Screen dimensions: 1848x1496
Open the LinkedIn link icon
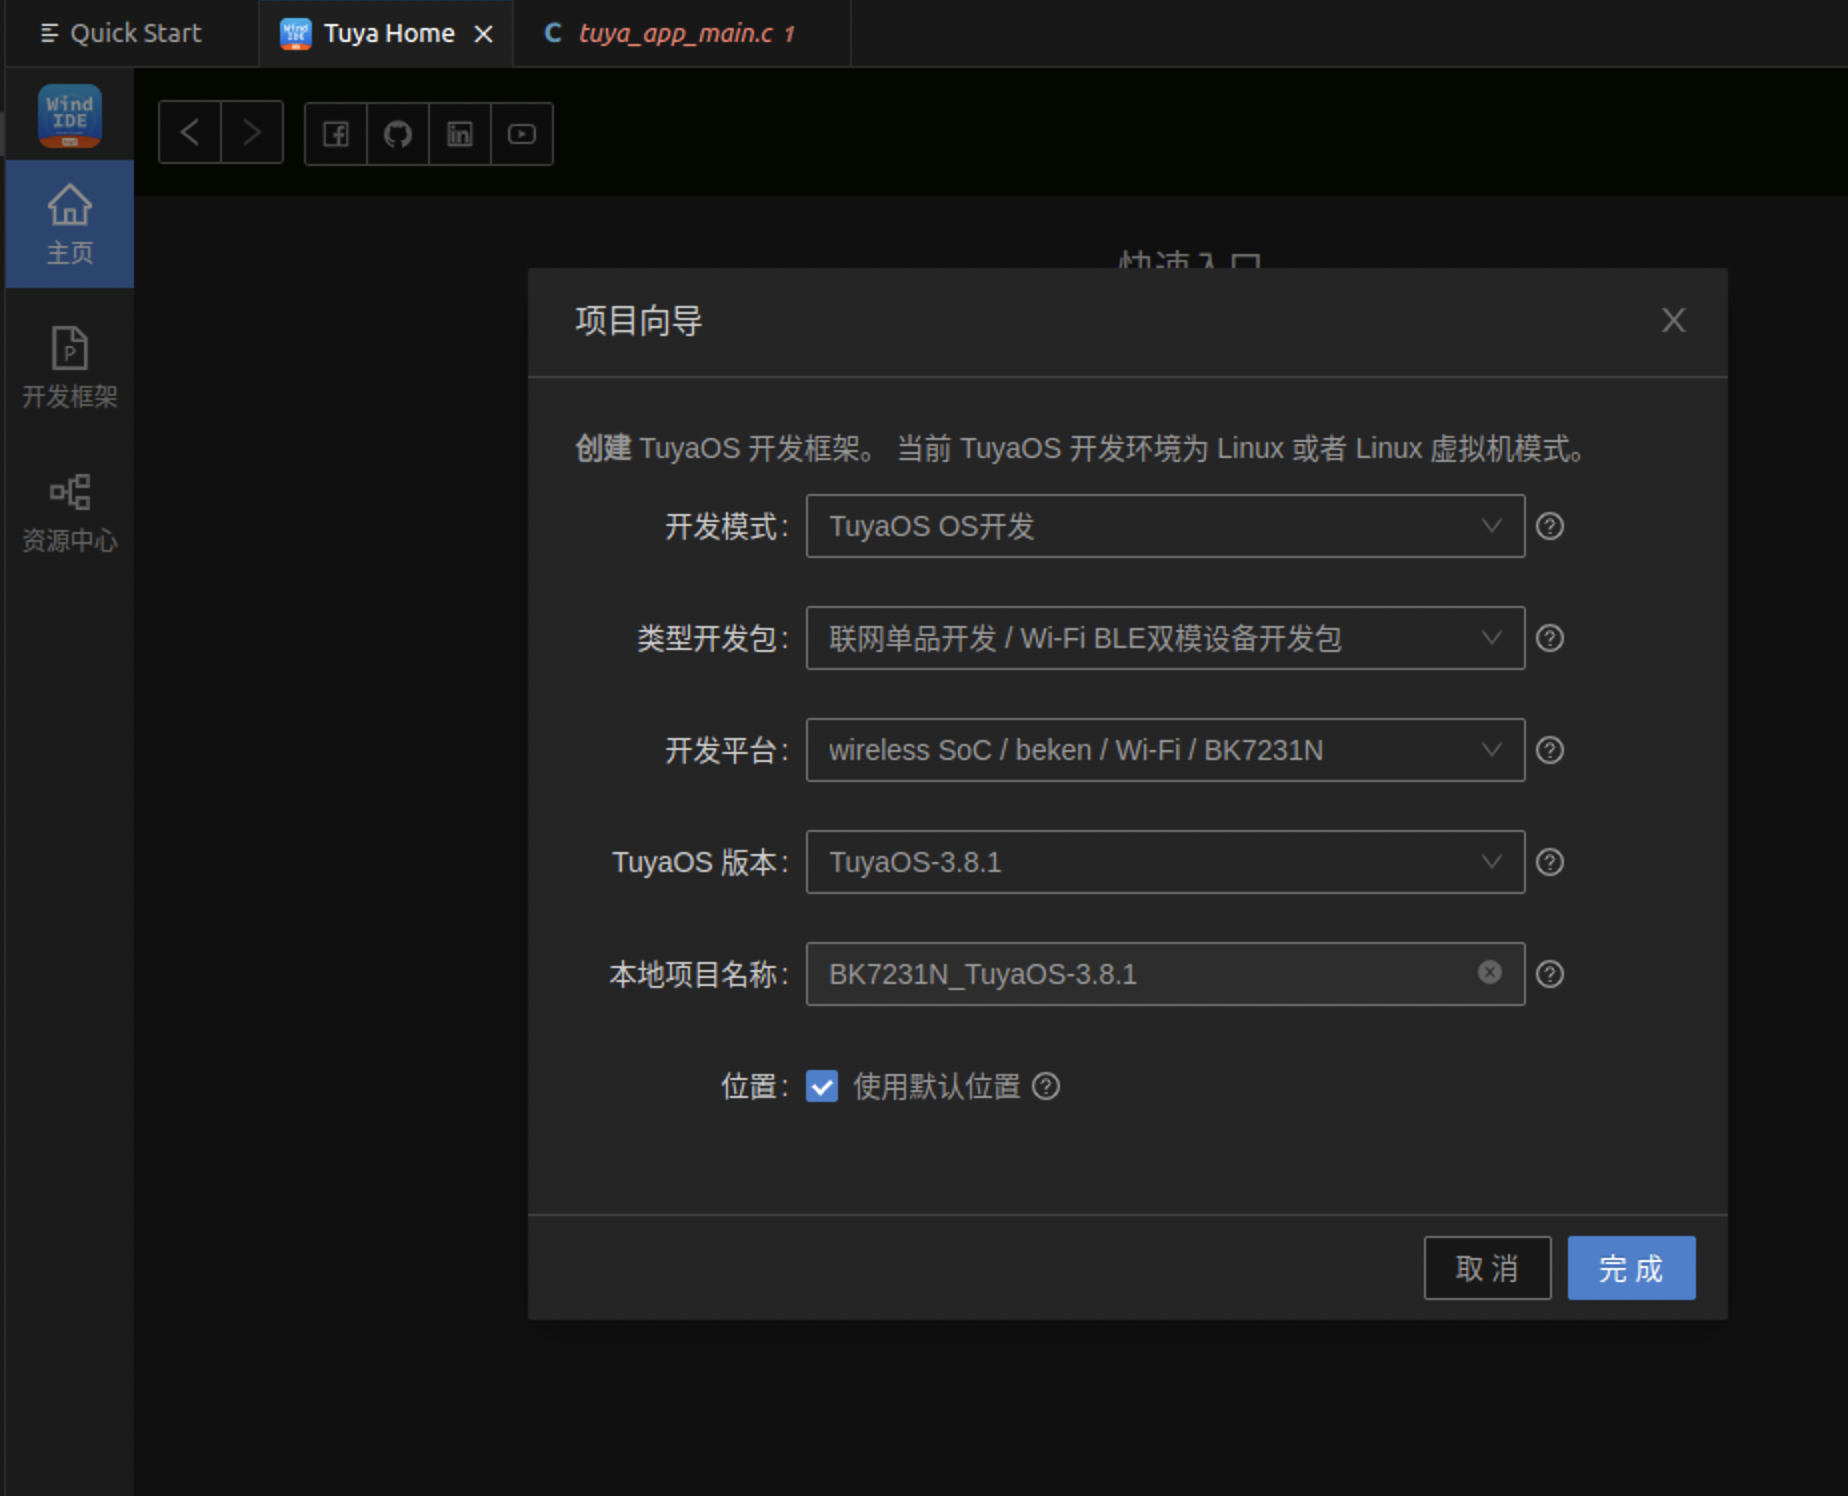460,133
